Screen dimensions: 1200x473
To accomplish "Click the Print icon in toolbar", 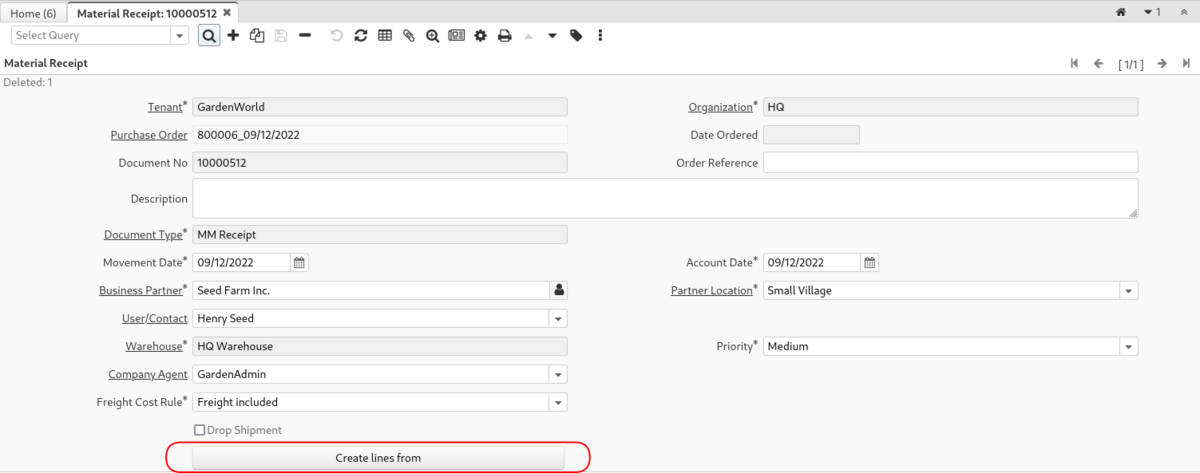I will coord(505,35).
